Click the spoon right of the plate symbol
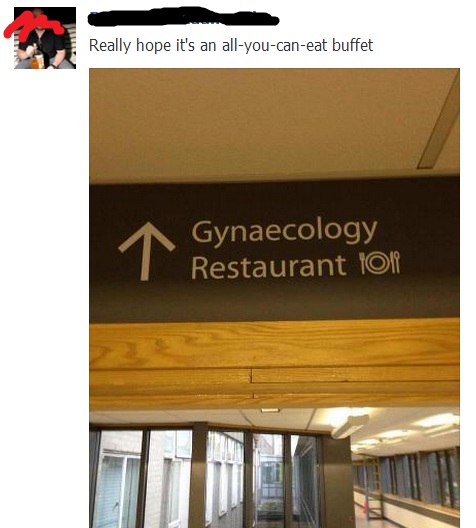This screenshot has height=528, width=476. pos(397,262)
